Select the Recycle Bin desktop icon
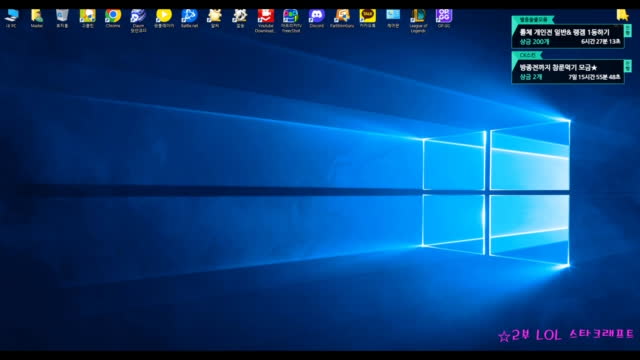 (x=62, y=18)
